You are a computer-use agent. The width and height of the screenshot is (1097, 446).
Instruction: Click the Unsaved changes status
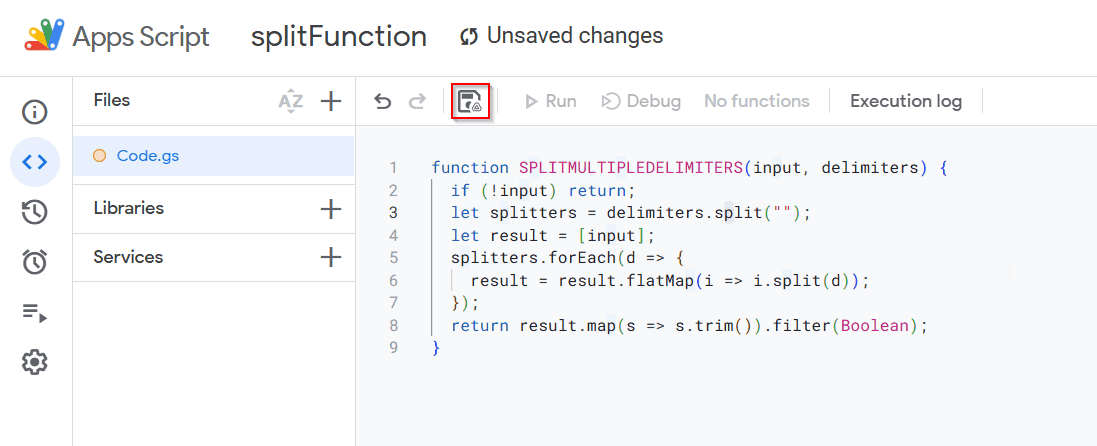tap(561, 35)
